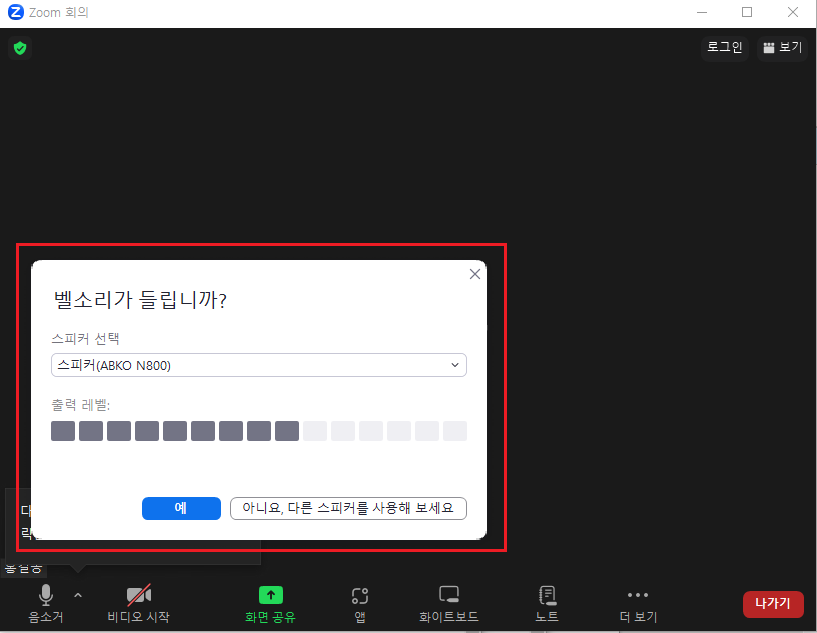Click the Zoom logo in title bar
Image resolution: width=817 pixels, height=633 pixels.
coord(15,13)
